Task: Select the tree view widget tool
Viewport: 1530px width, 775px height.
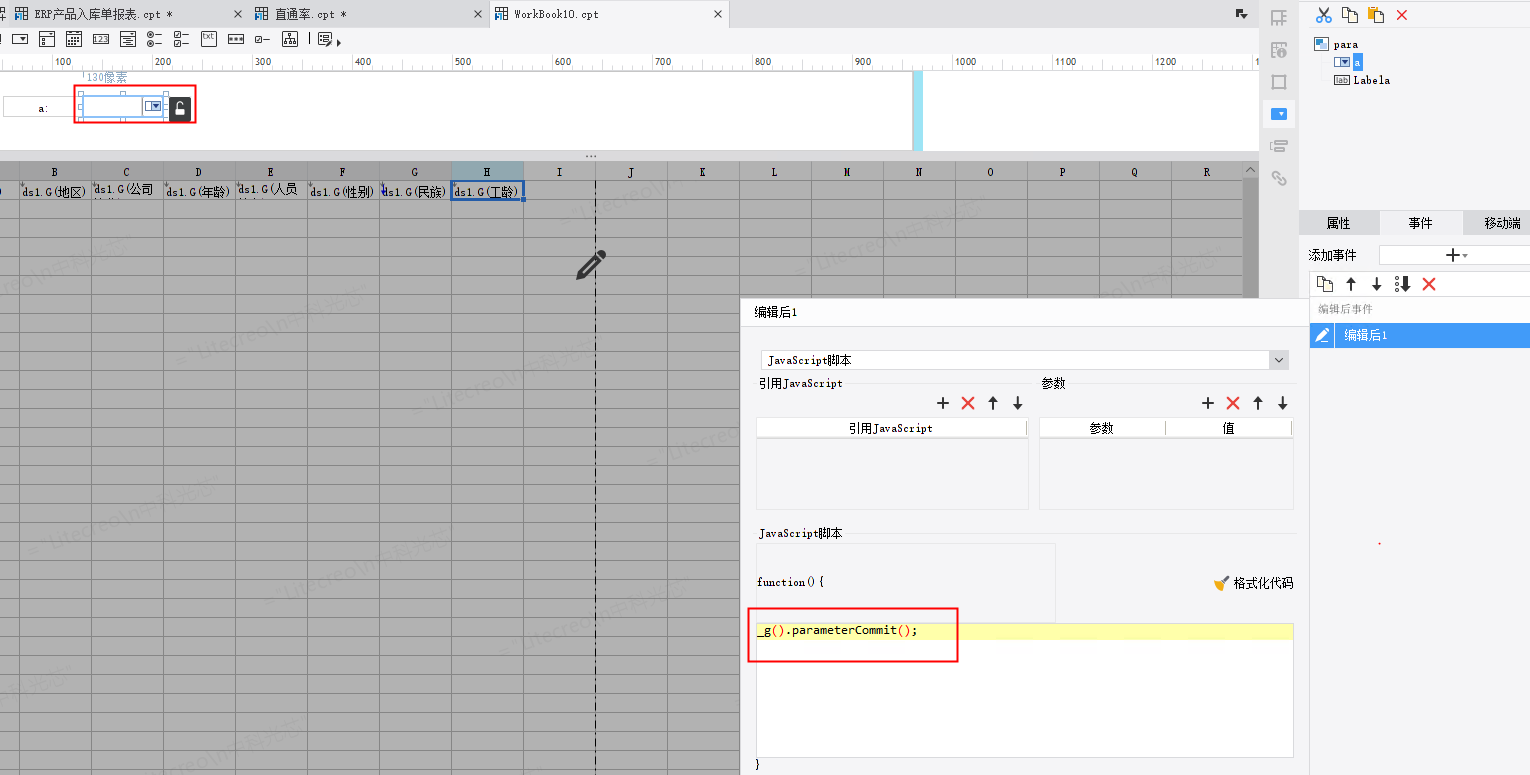Action: click(290, 39)
